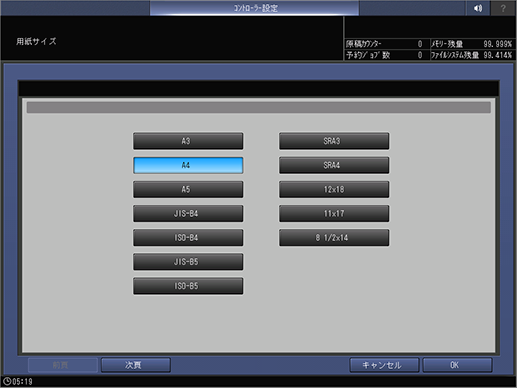The height and width of the screenshot is (388, 517).
Task: Choose JIS-B5 paper size
Action: pos(188,262)
